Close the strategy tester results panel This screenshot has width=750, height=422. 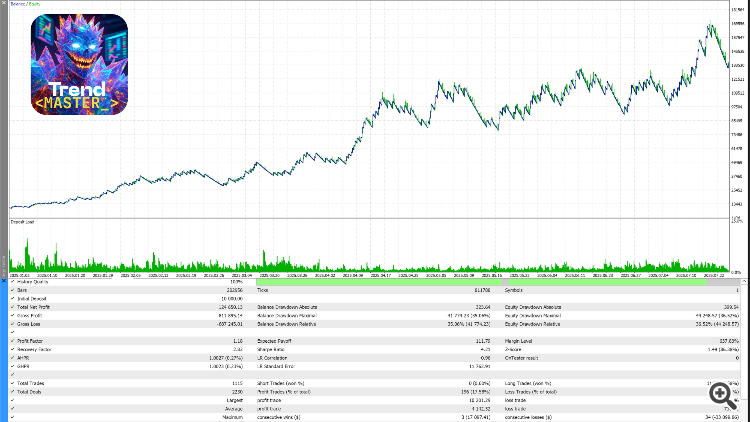[x=3, y=281]
